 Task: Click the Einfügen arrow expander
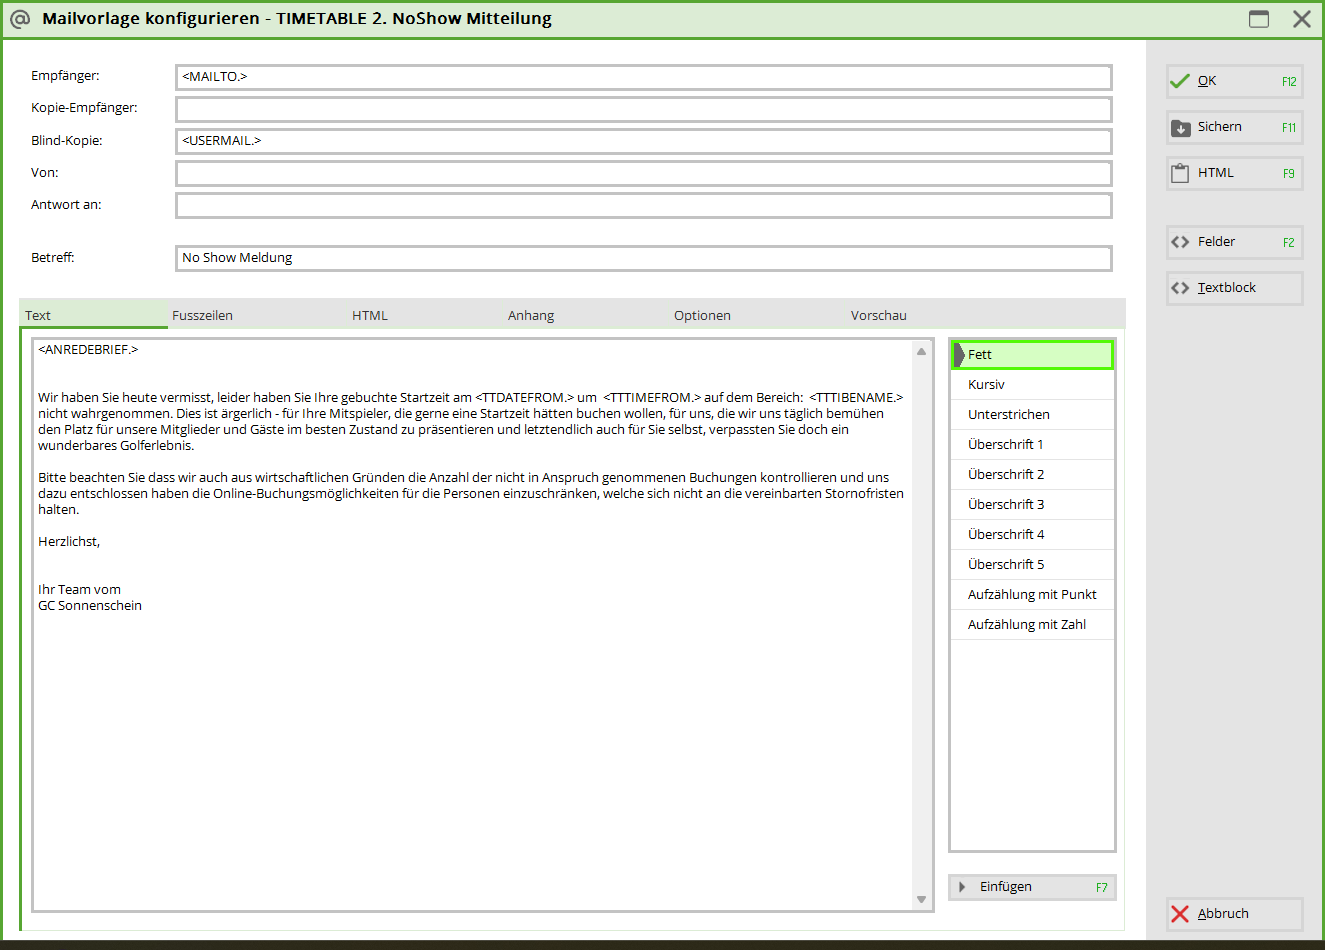[x=962, y=887]
